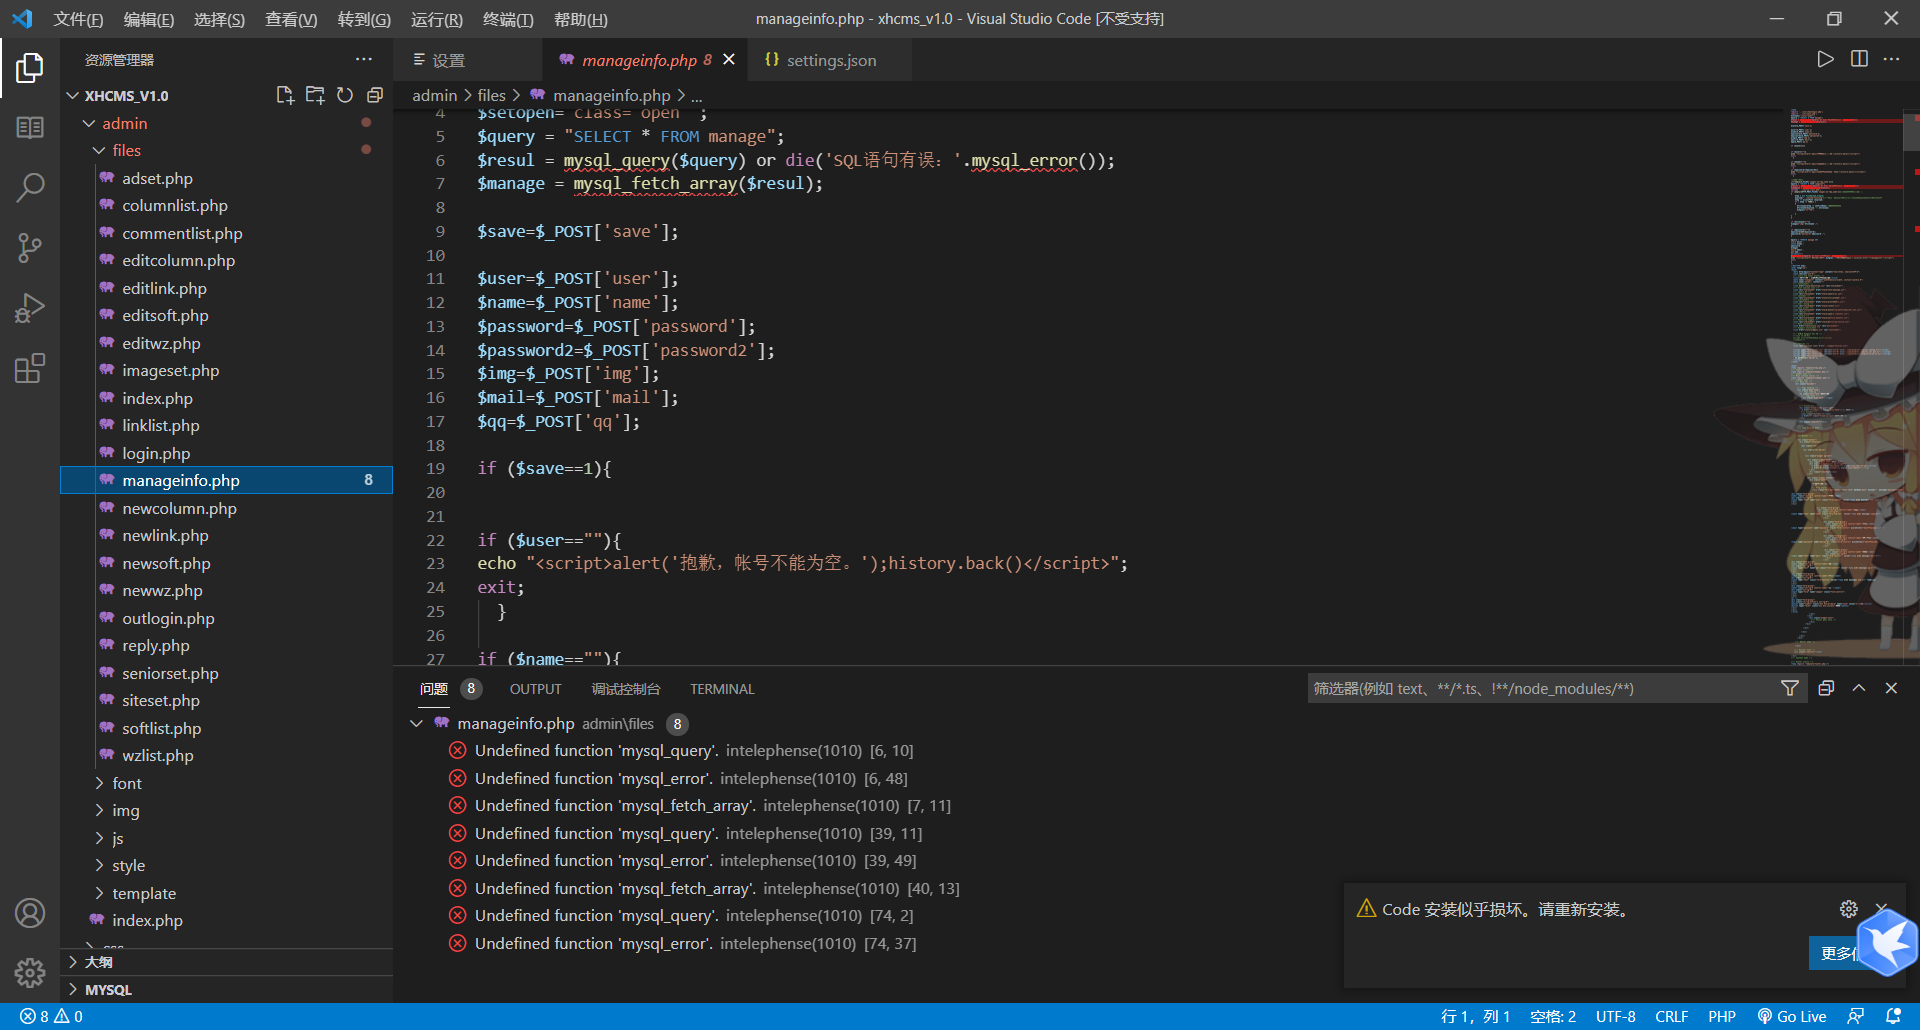Screen dimensions: 1920x1030
Task: Open editor more actions menu
Action: [x=1891, y=59]
